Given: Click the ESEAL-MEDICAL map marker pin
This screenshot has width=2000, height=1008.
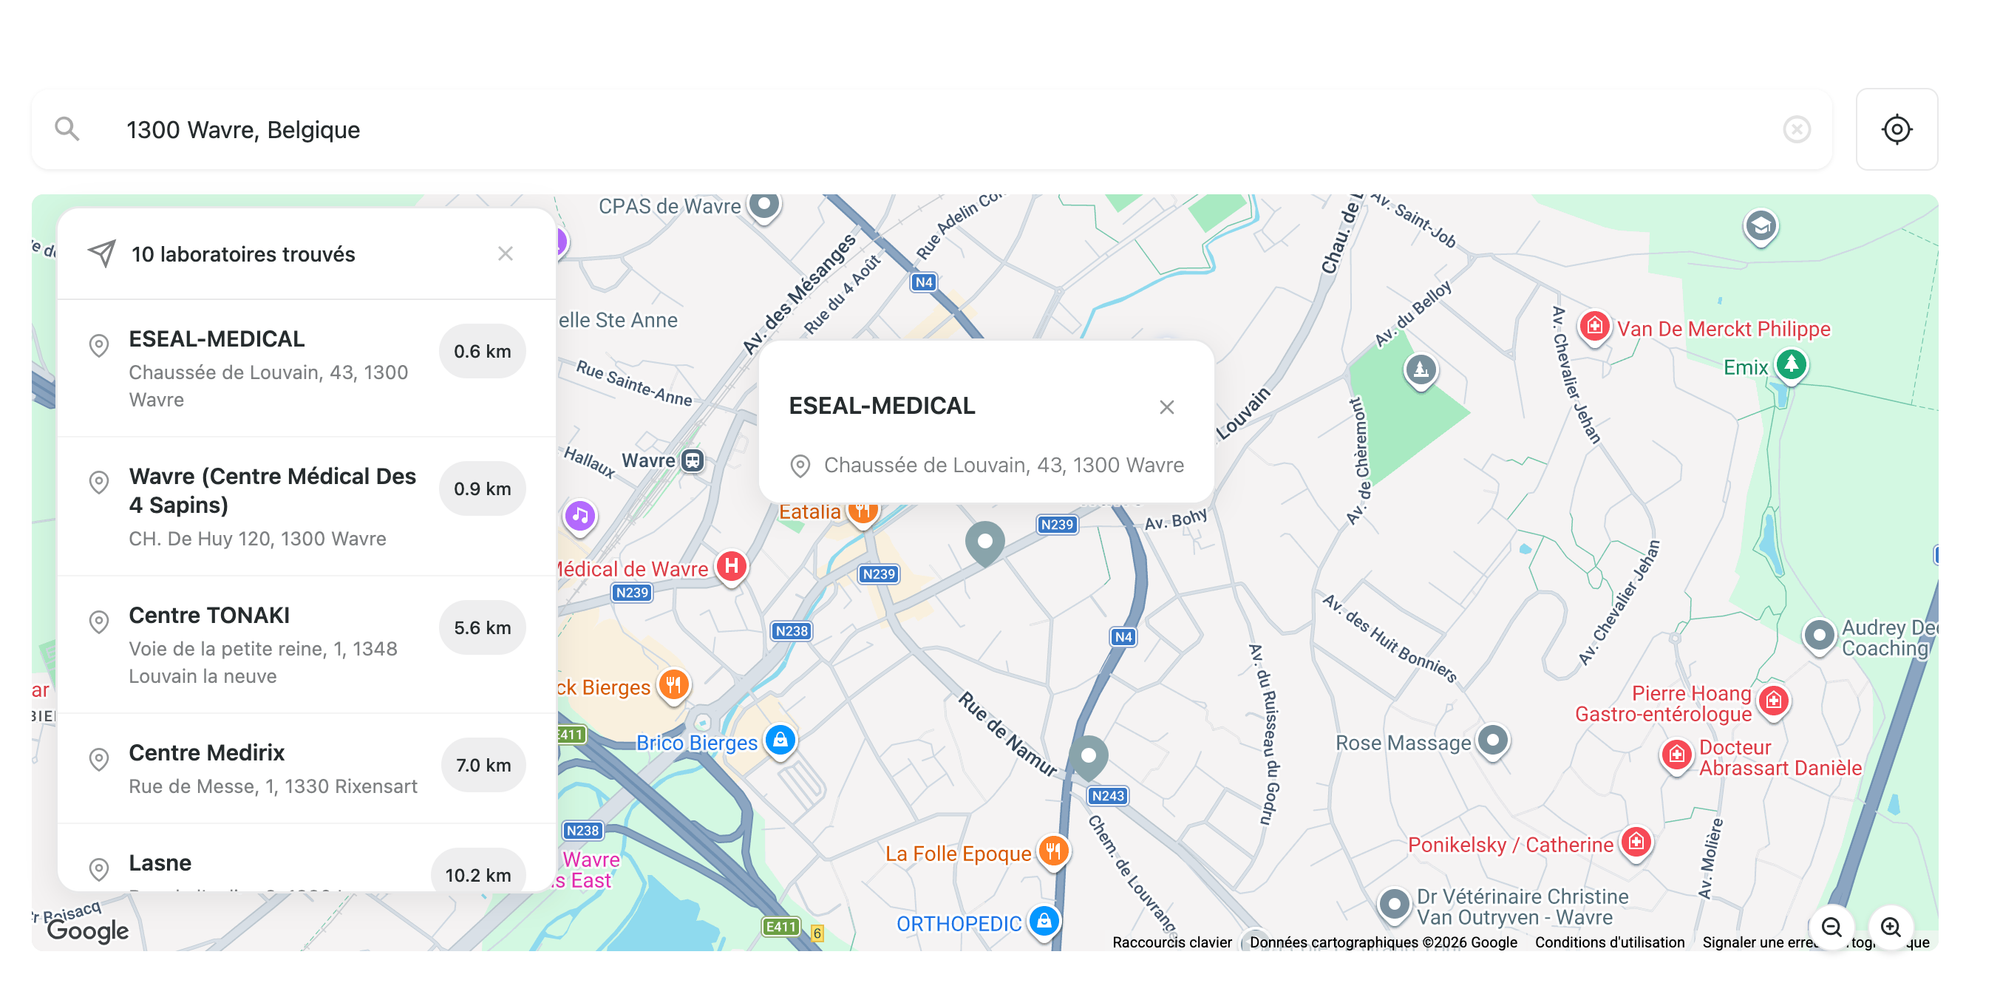Looking at the screenshot, I should [985, 544].
